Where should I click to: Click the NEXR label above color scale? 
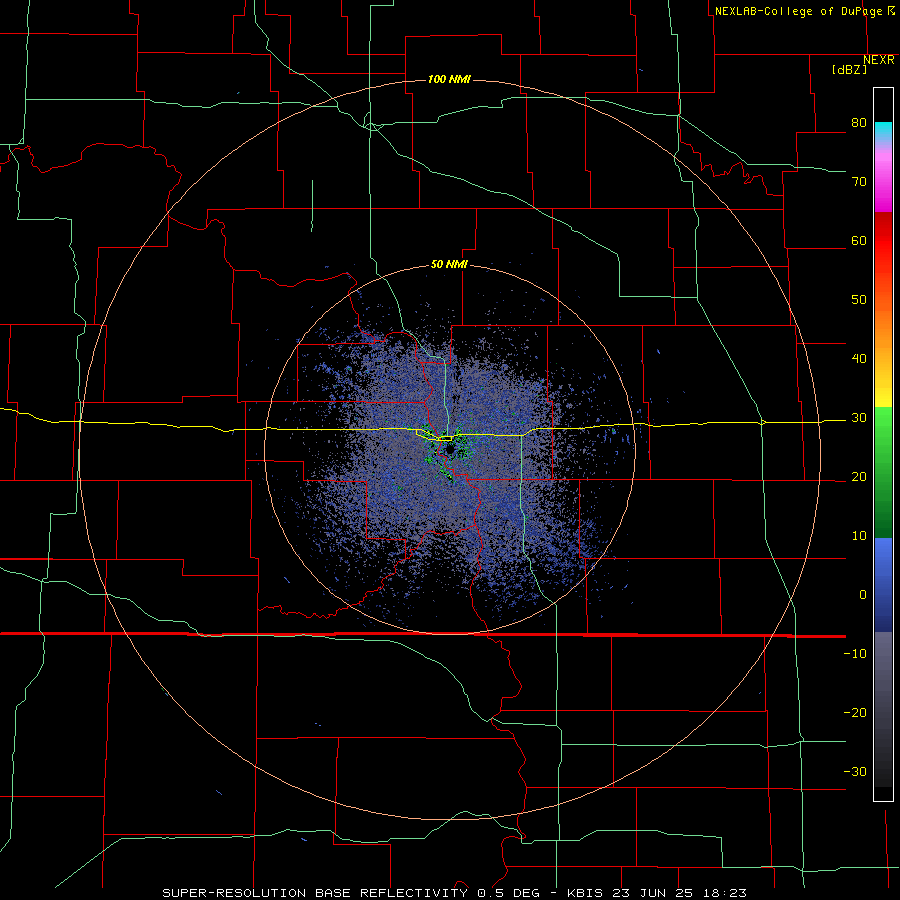[878, 60]
